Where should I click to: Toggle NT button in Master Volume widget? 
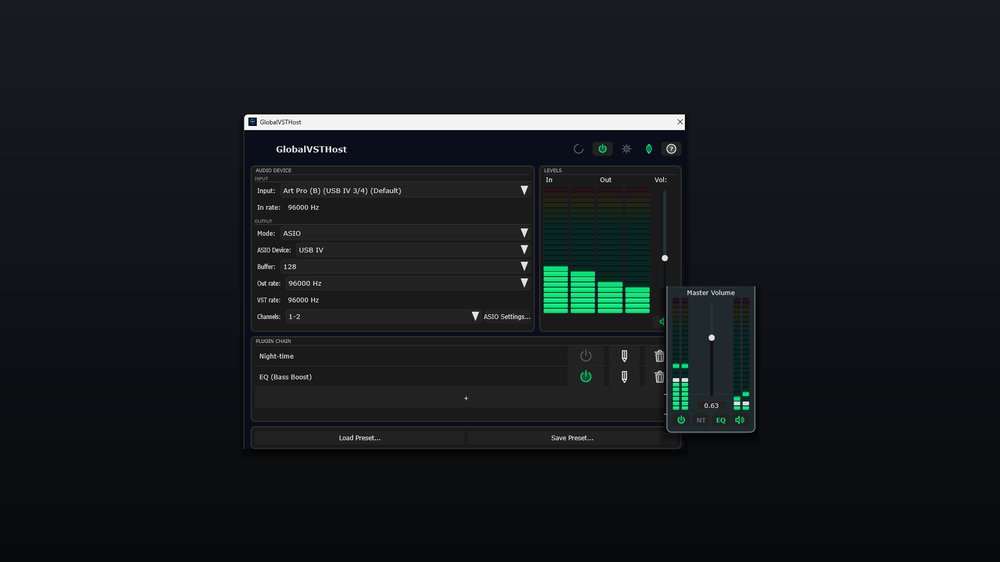(701, 420)
